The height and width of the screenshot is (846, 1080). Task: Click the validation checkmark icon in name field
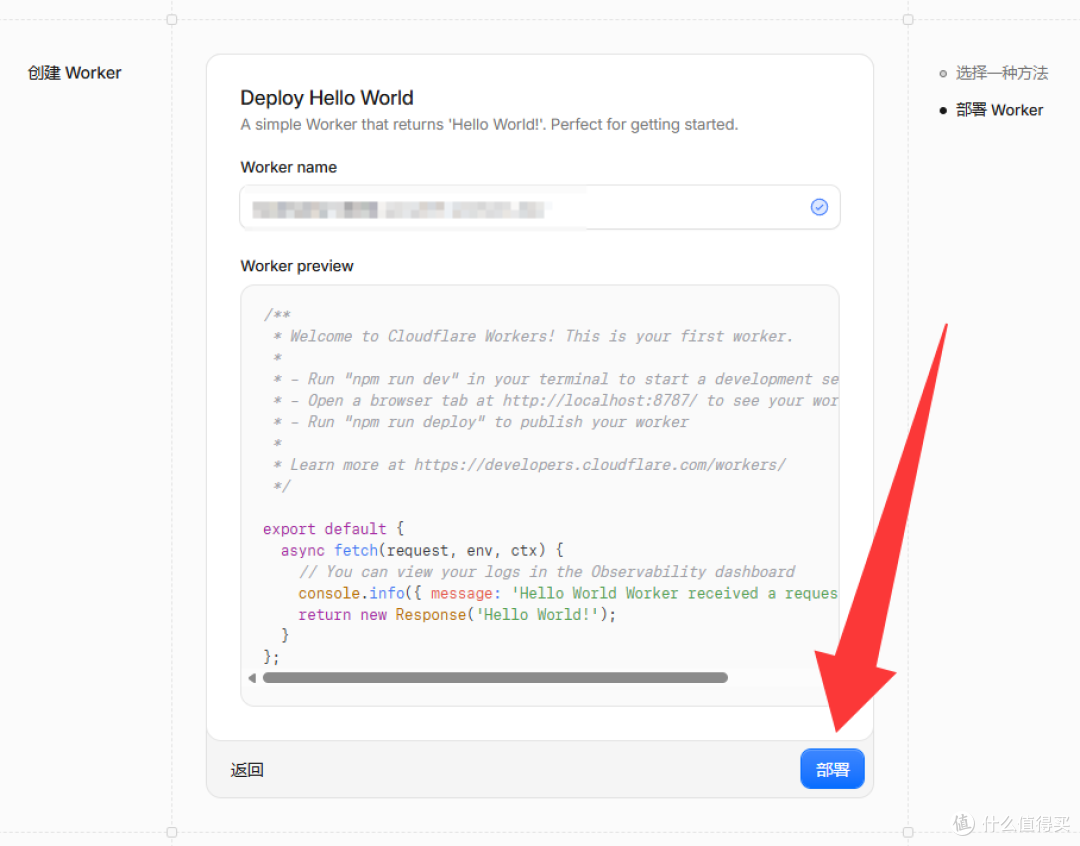[x=819, y=207]
